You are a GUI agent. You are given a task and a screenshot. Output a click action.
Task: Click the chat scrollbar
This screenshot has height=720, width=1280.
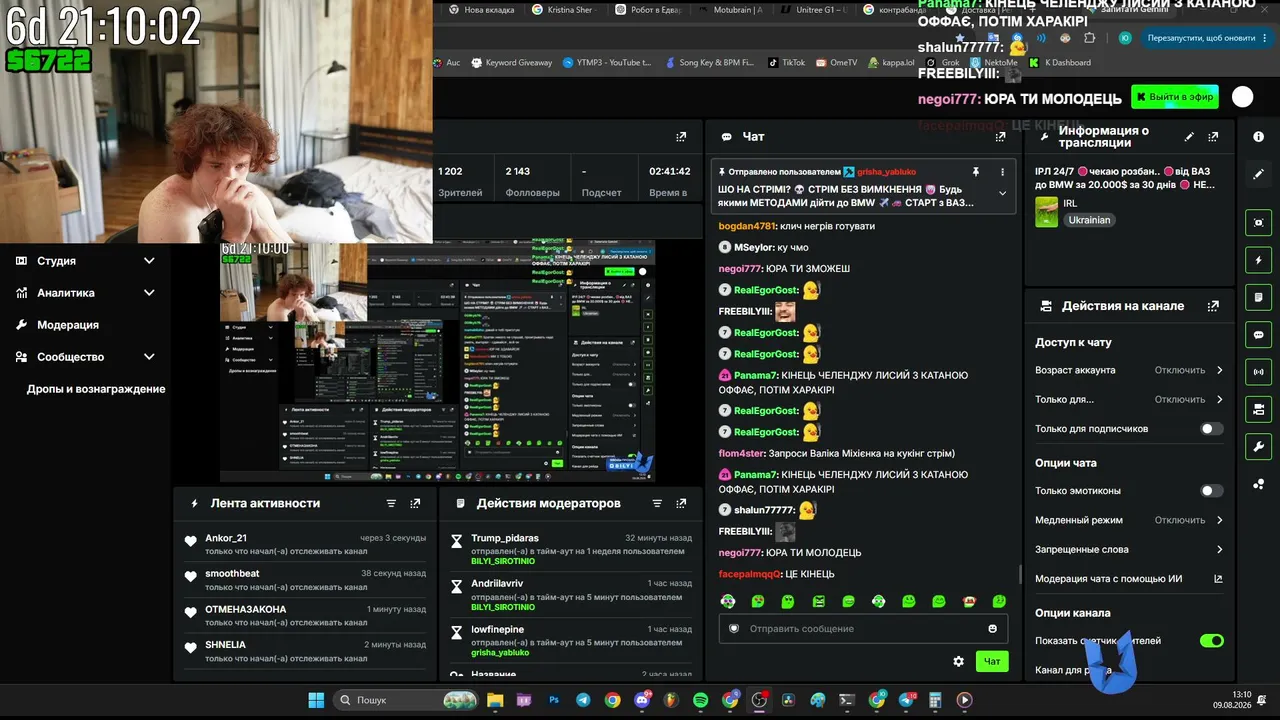pos(1020,574)
